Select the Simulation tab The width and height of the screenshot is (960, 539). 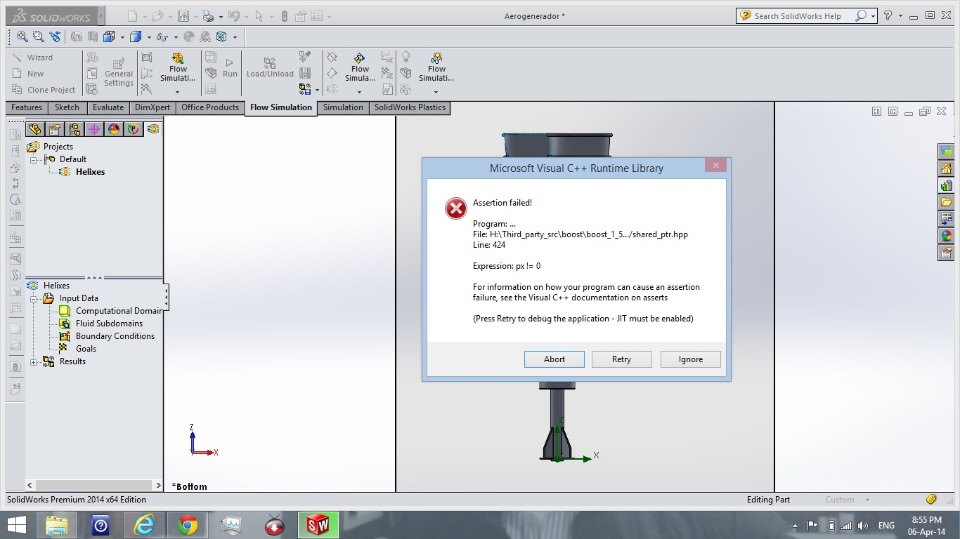(343, 107)
